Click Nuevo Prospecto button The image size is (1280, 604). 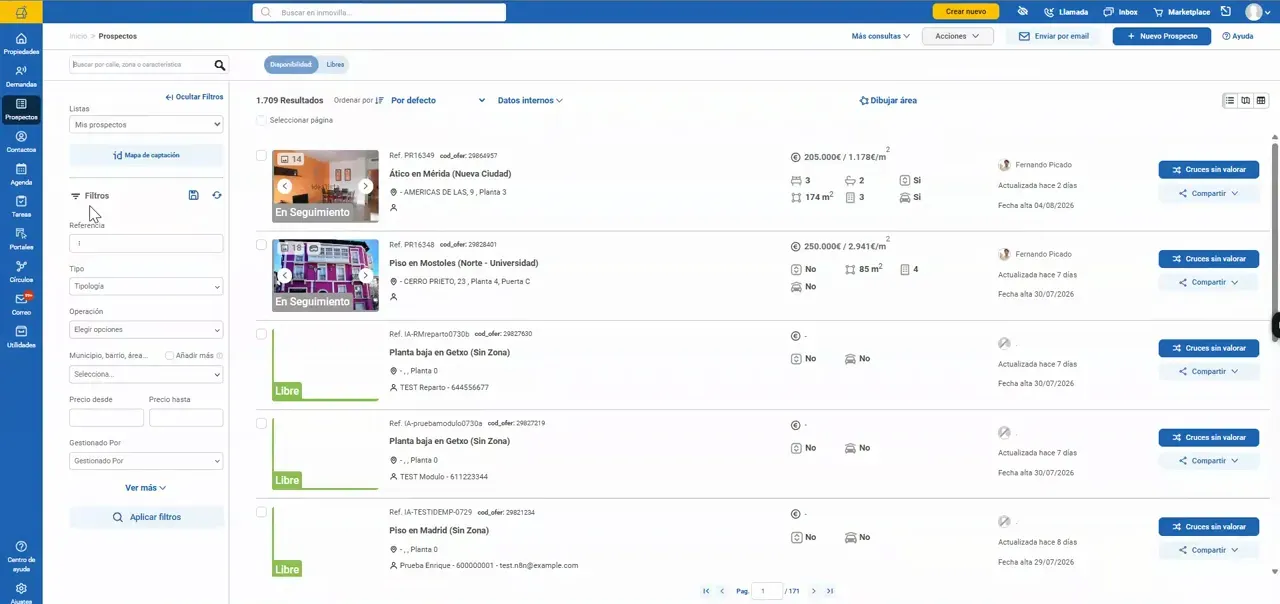(x=1161, y=36)
